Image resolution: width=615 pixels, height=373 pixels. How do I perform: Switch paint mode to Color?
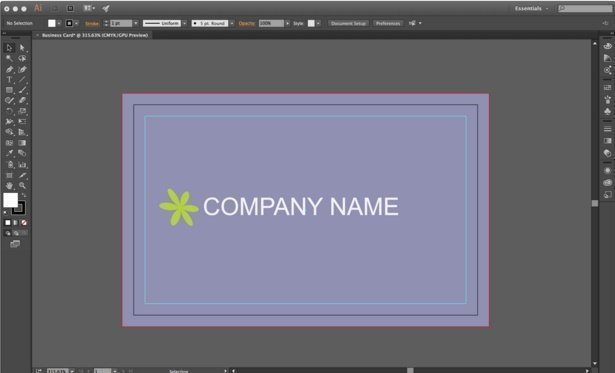(x=7, y=223)
